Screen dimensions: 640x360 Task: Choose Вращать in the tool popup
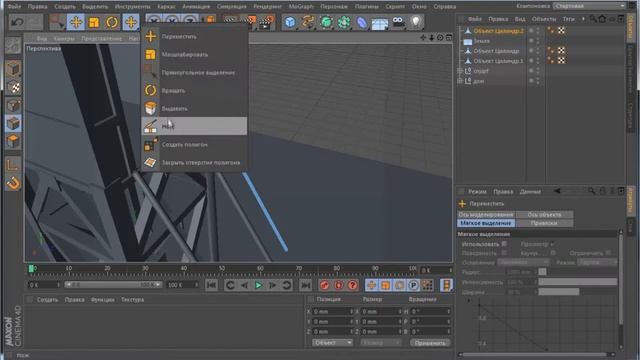(x=194, y=90)
